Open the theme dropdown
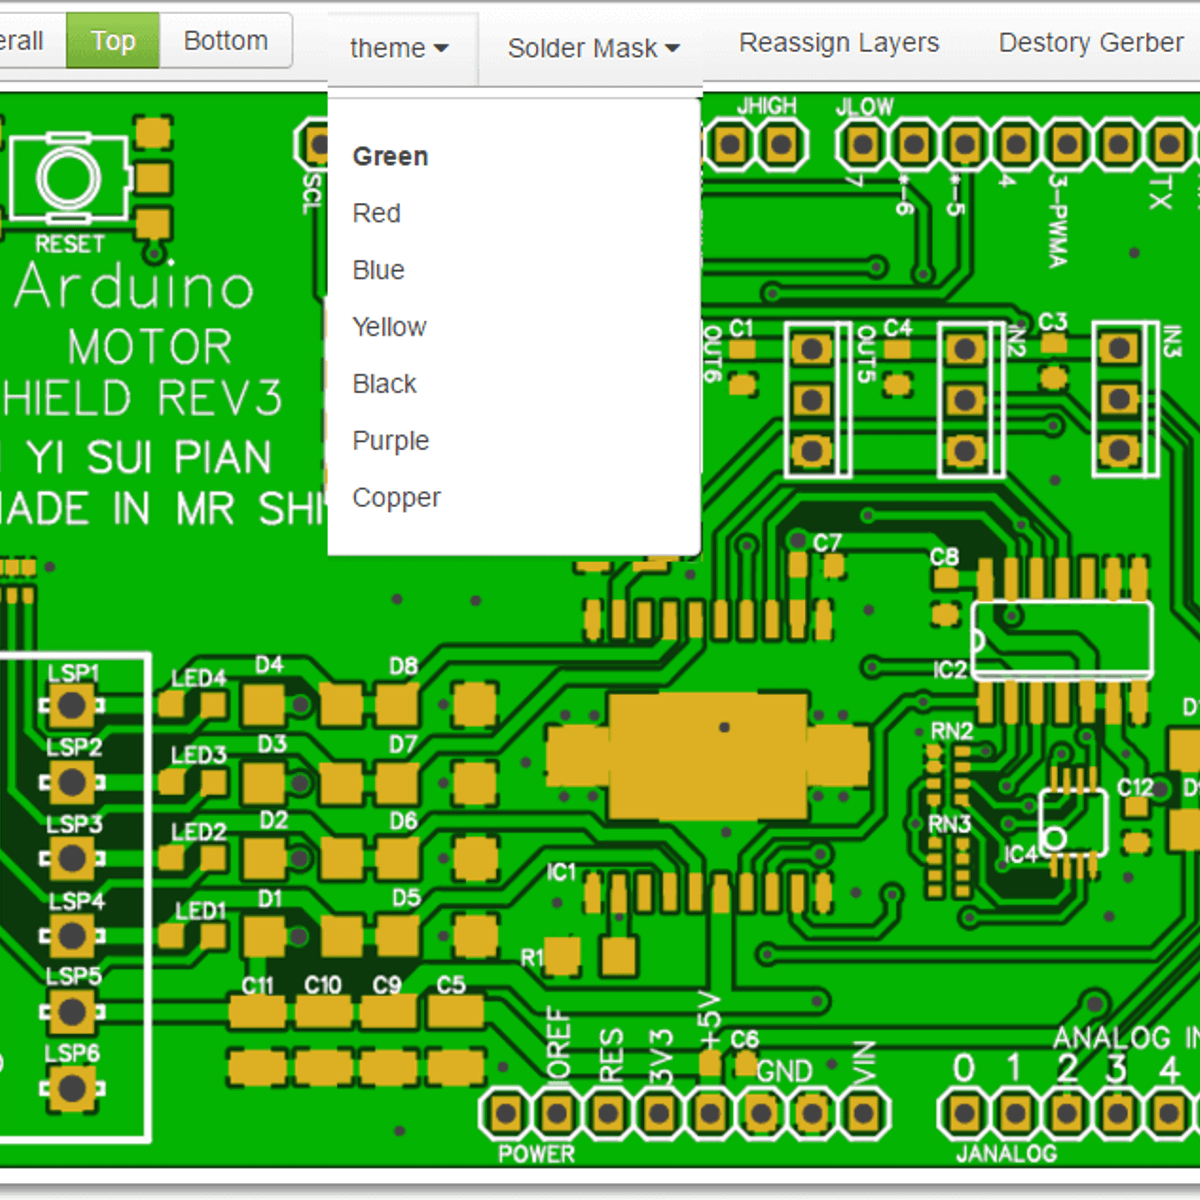Image resolution: width=1200 pixels, height=1200 pixels. (x=398, y=48)
